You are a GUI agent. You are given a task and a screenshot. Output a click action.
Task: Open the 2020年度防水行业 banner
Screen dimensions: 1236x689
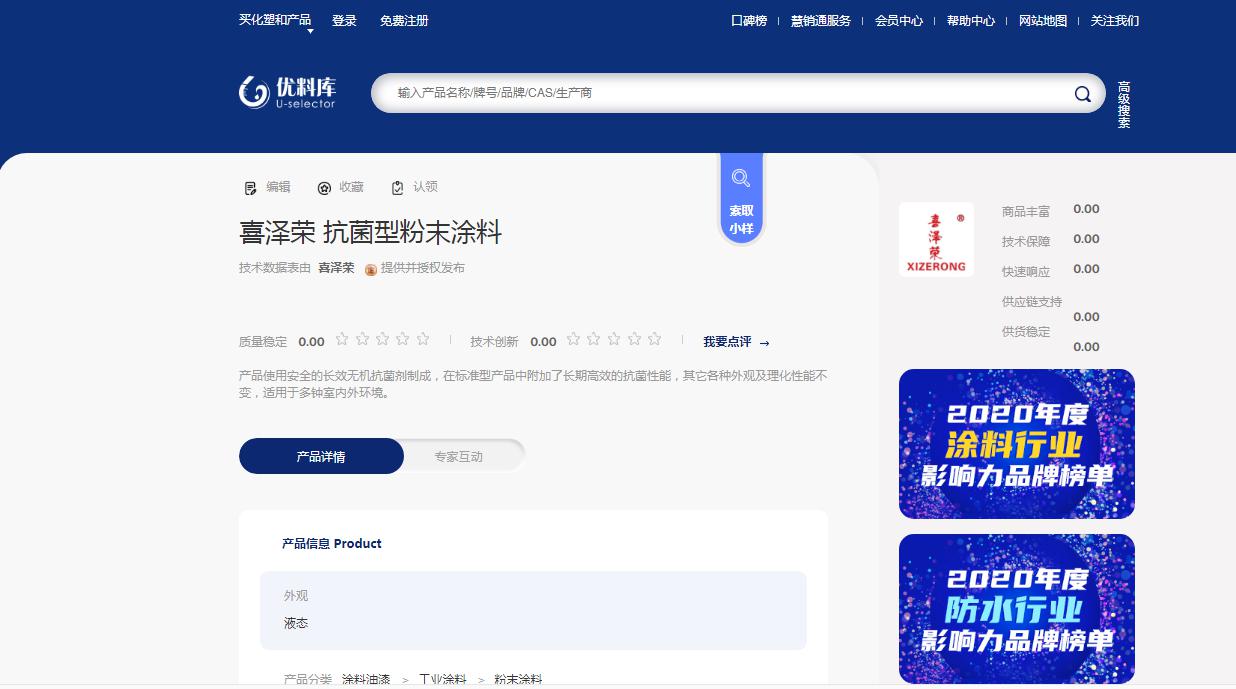[1017, 609]
